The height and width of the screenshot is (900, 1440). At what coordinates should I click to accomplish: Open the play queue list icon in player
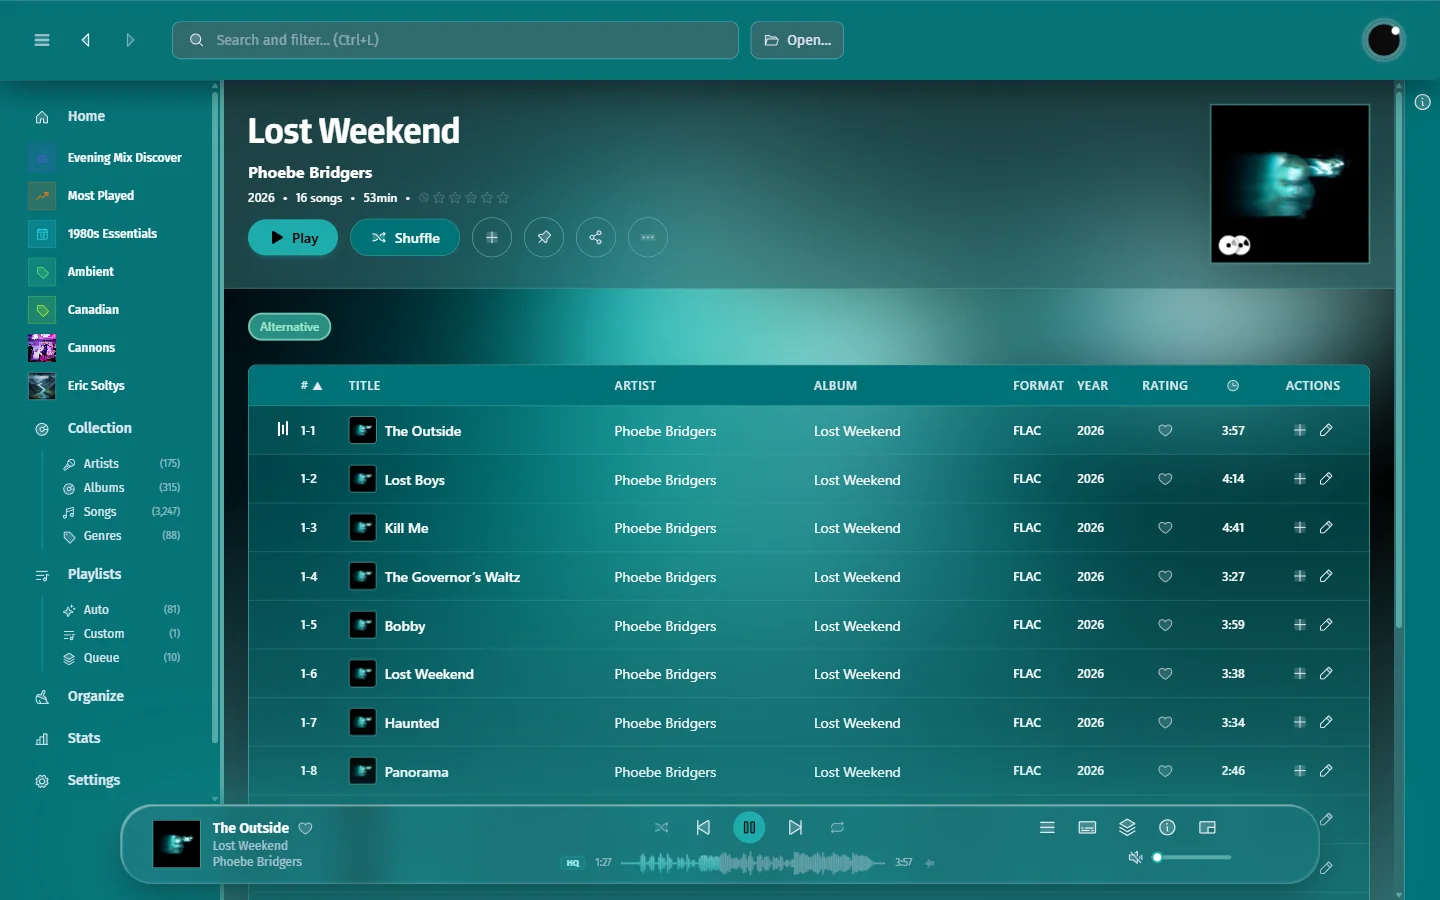[x=1047, y=828]
